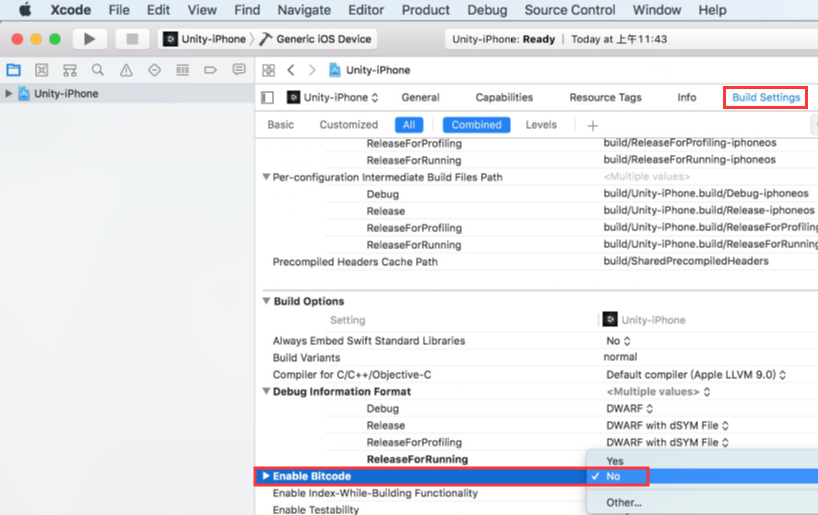818x515 pixels.
Task: Open the Editor menu
Action: click(366, 10)
